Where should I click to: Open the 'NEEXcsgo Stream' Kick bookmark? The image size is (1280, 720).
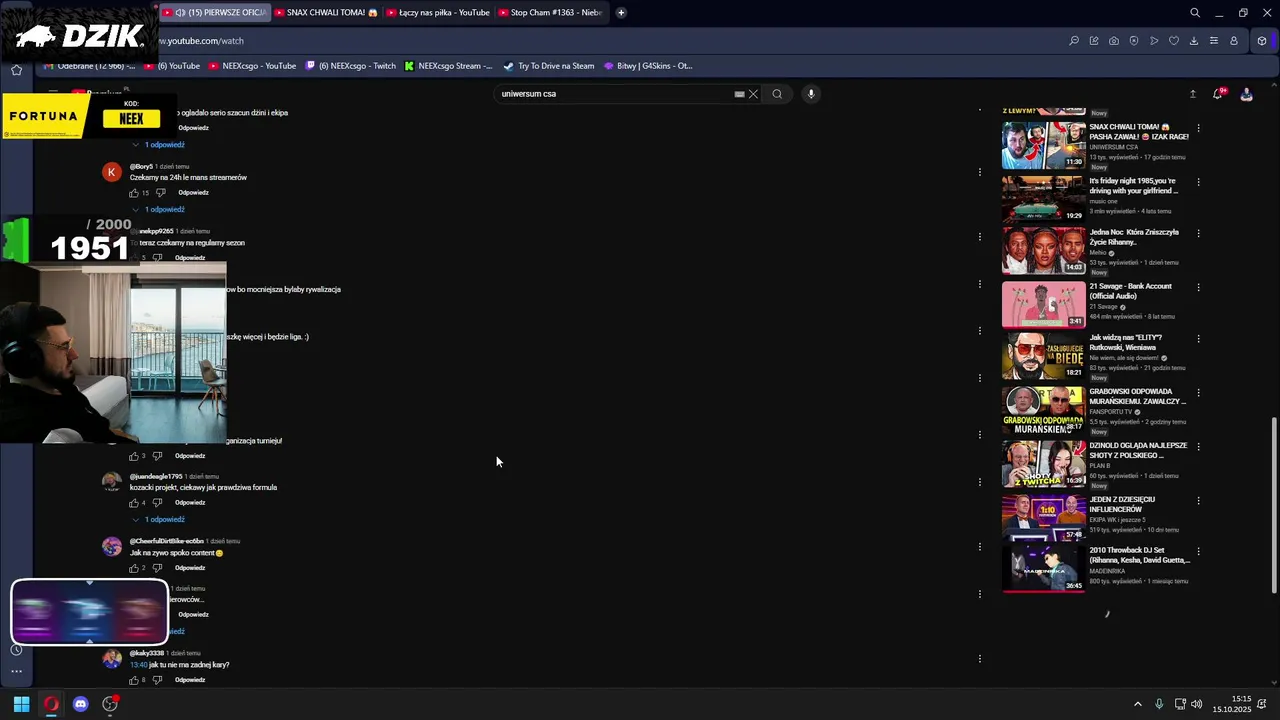[448, 66]
